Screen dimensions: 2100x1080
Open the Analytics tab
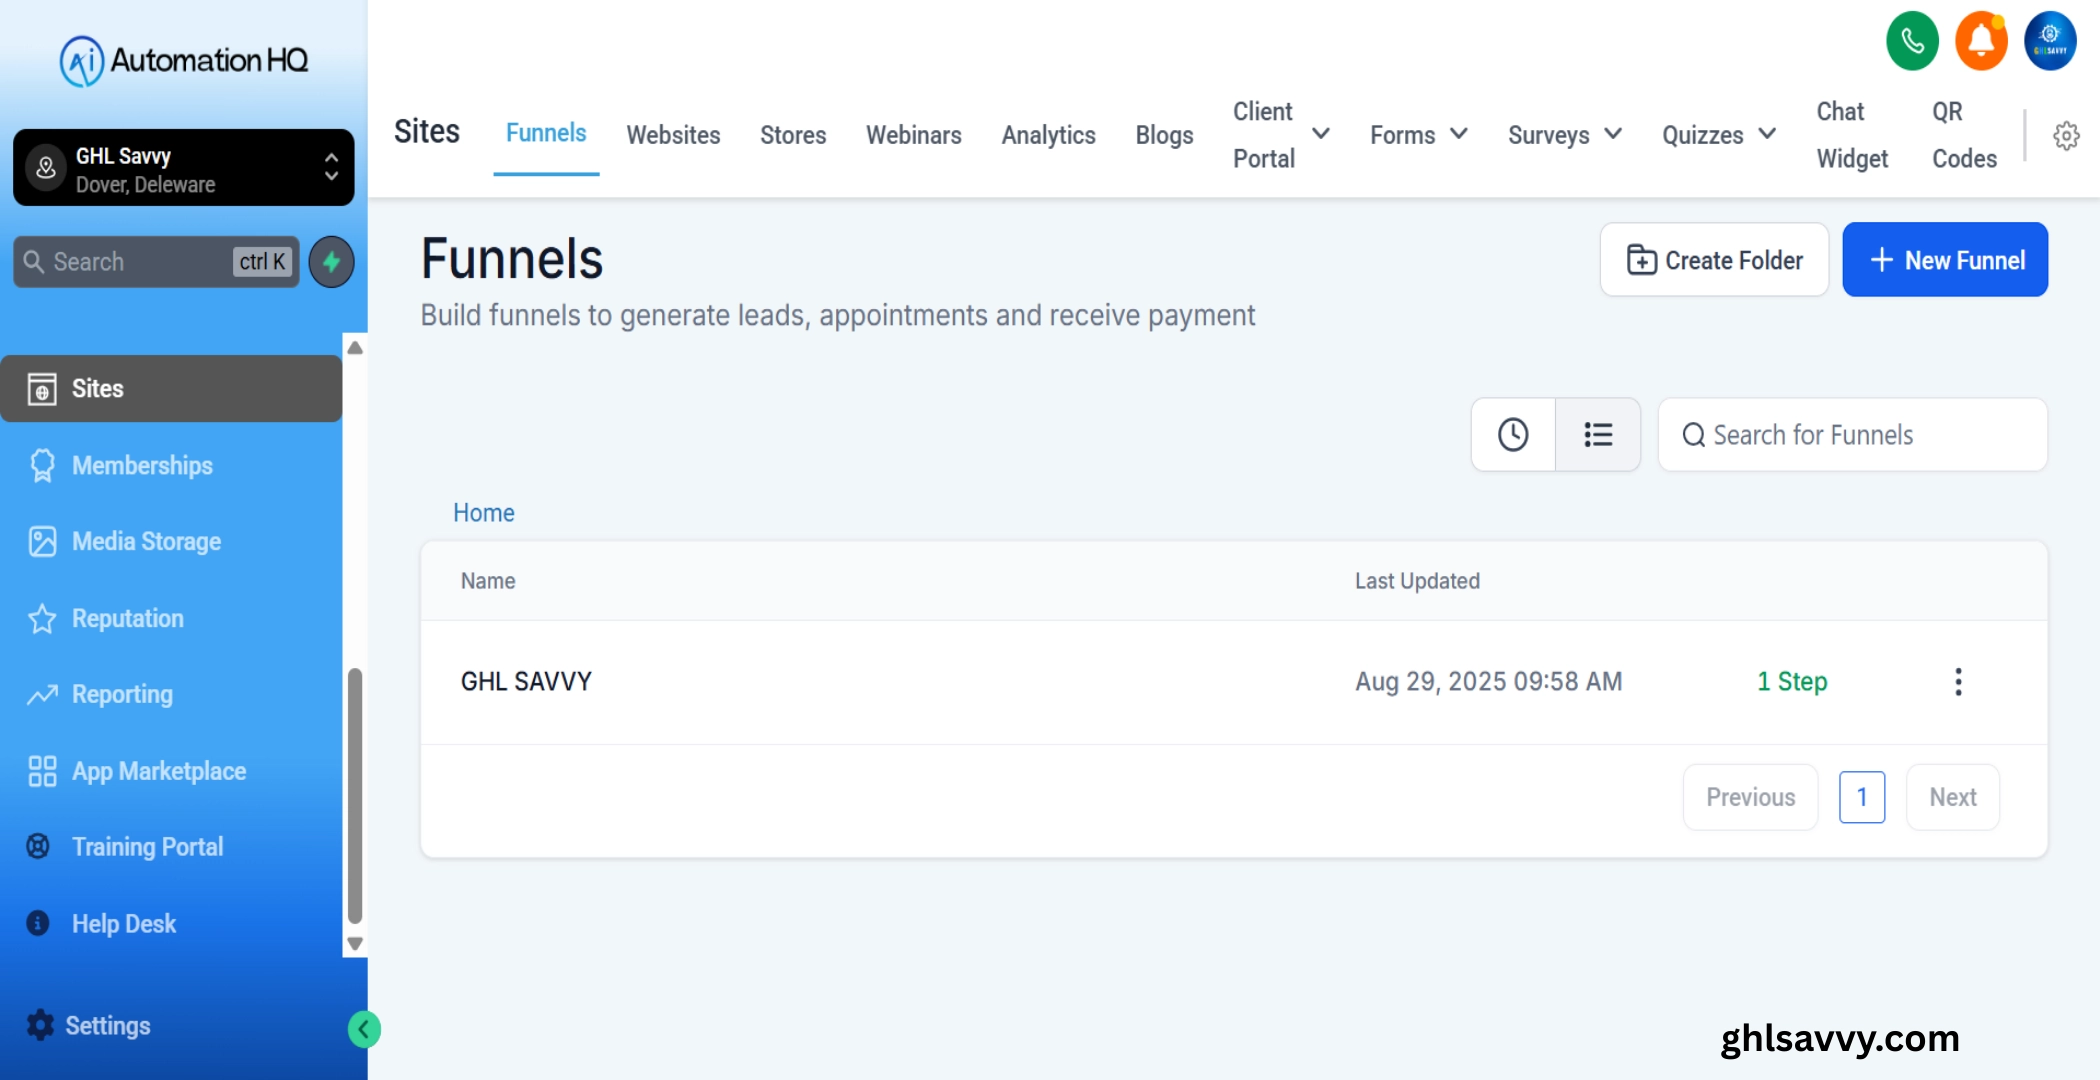(x=1048, y=135)
